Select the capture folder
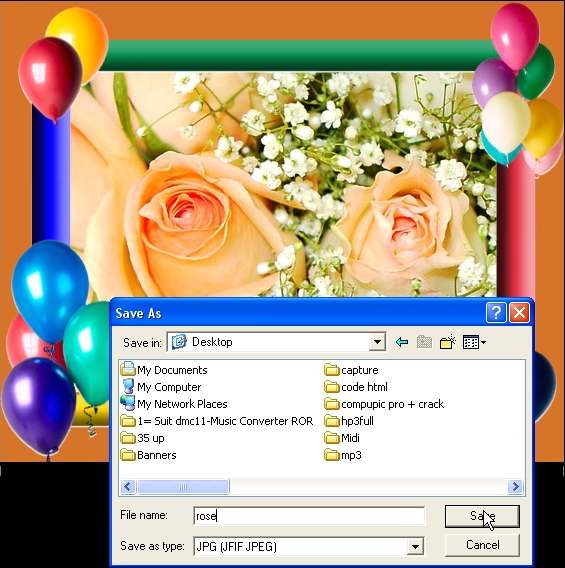Viewport: 565px width, 568px height. tap(352, 370)
